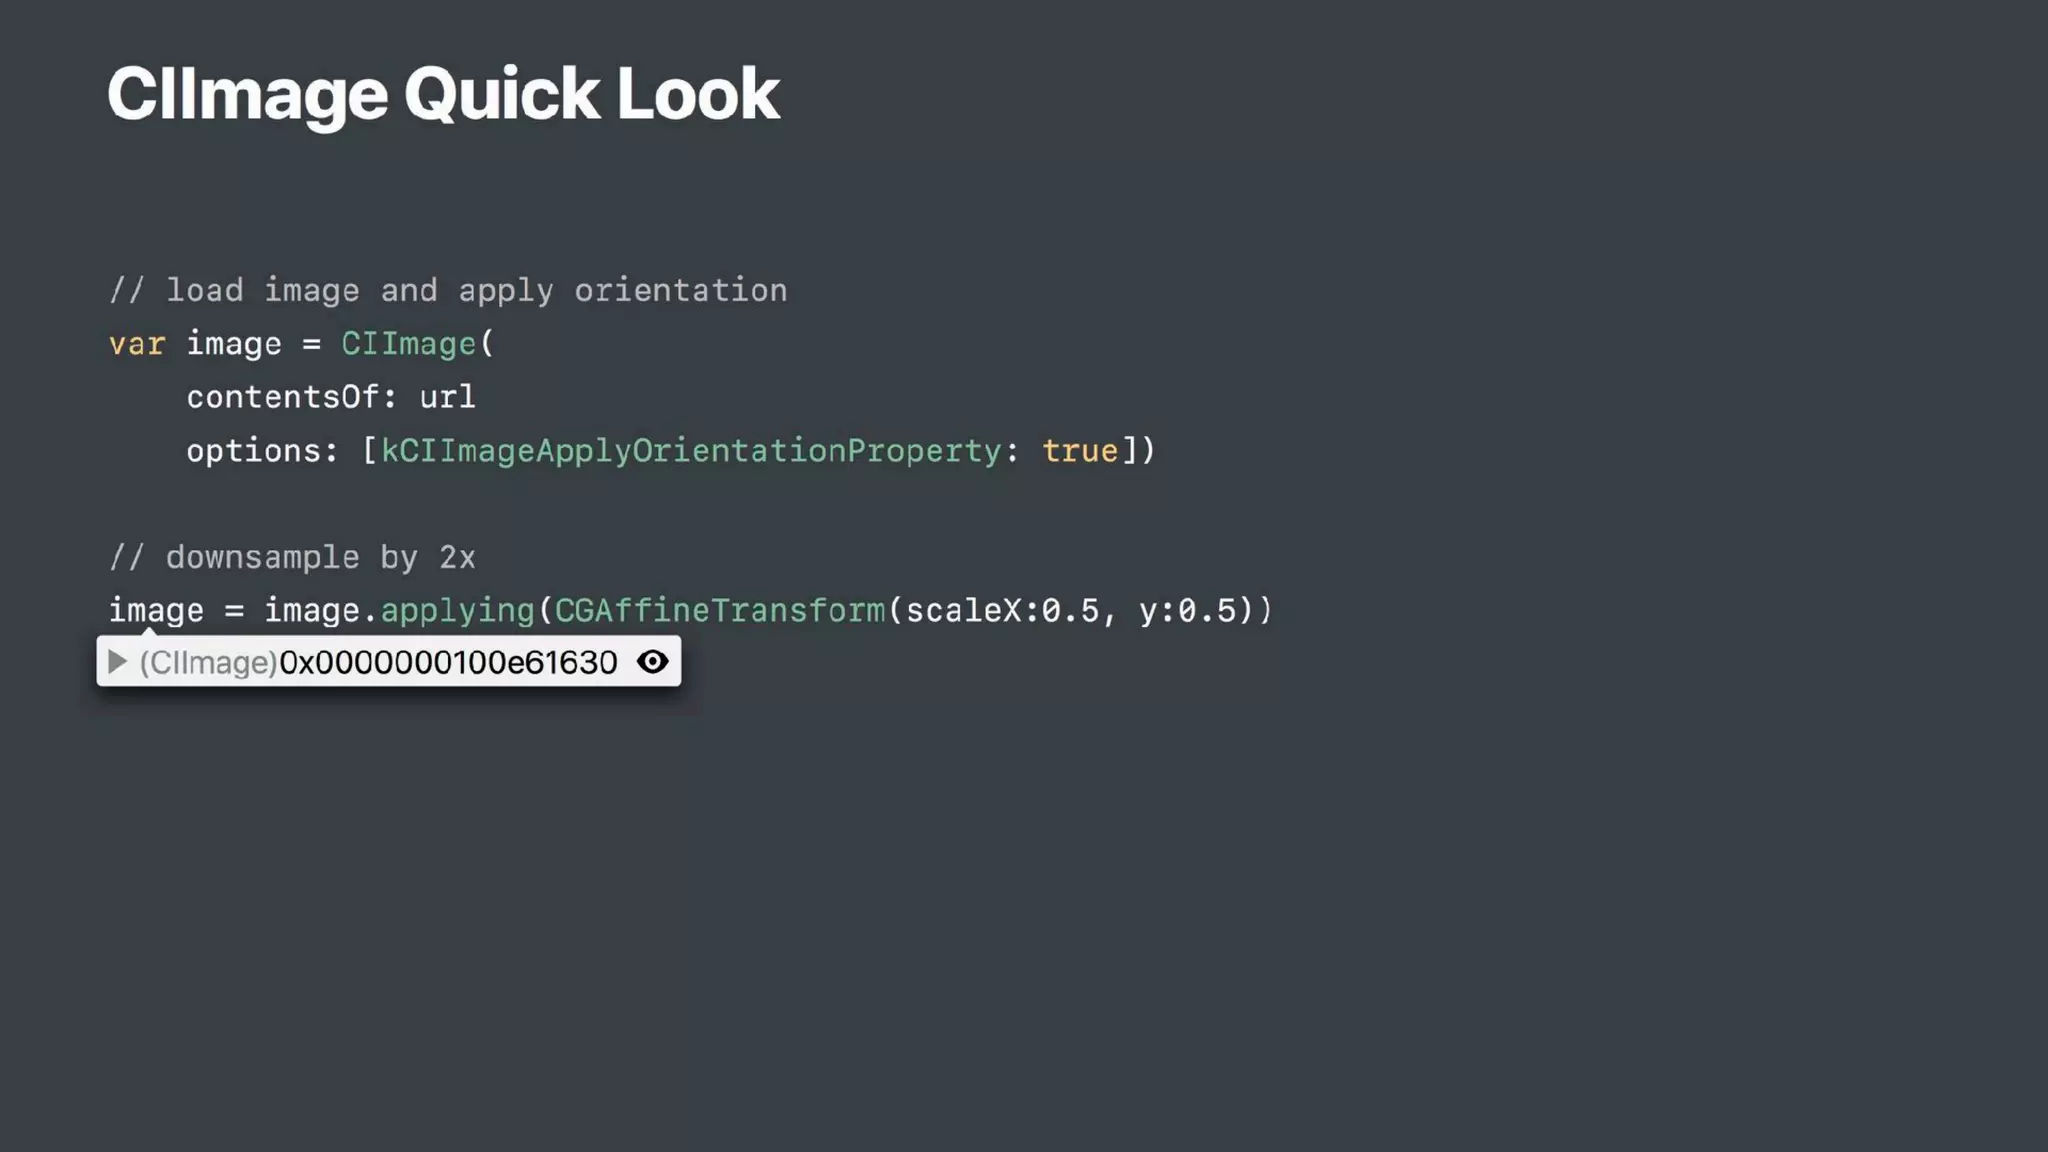
Task: Click the gray (CIImage) type label in popup
Action: tap(208, 662)
